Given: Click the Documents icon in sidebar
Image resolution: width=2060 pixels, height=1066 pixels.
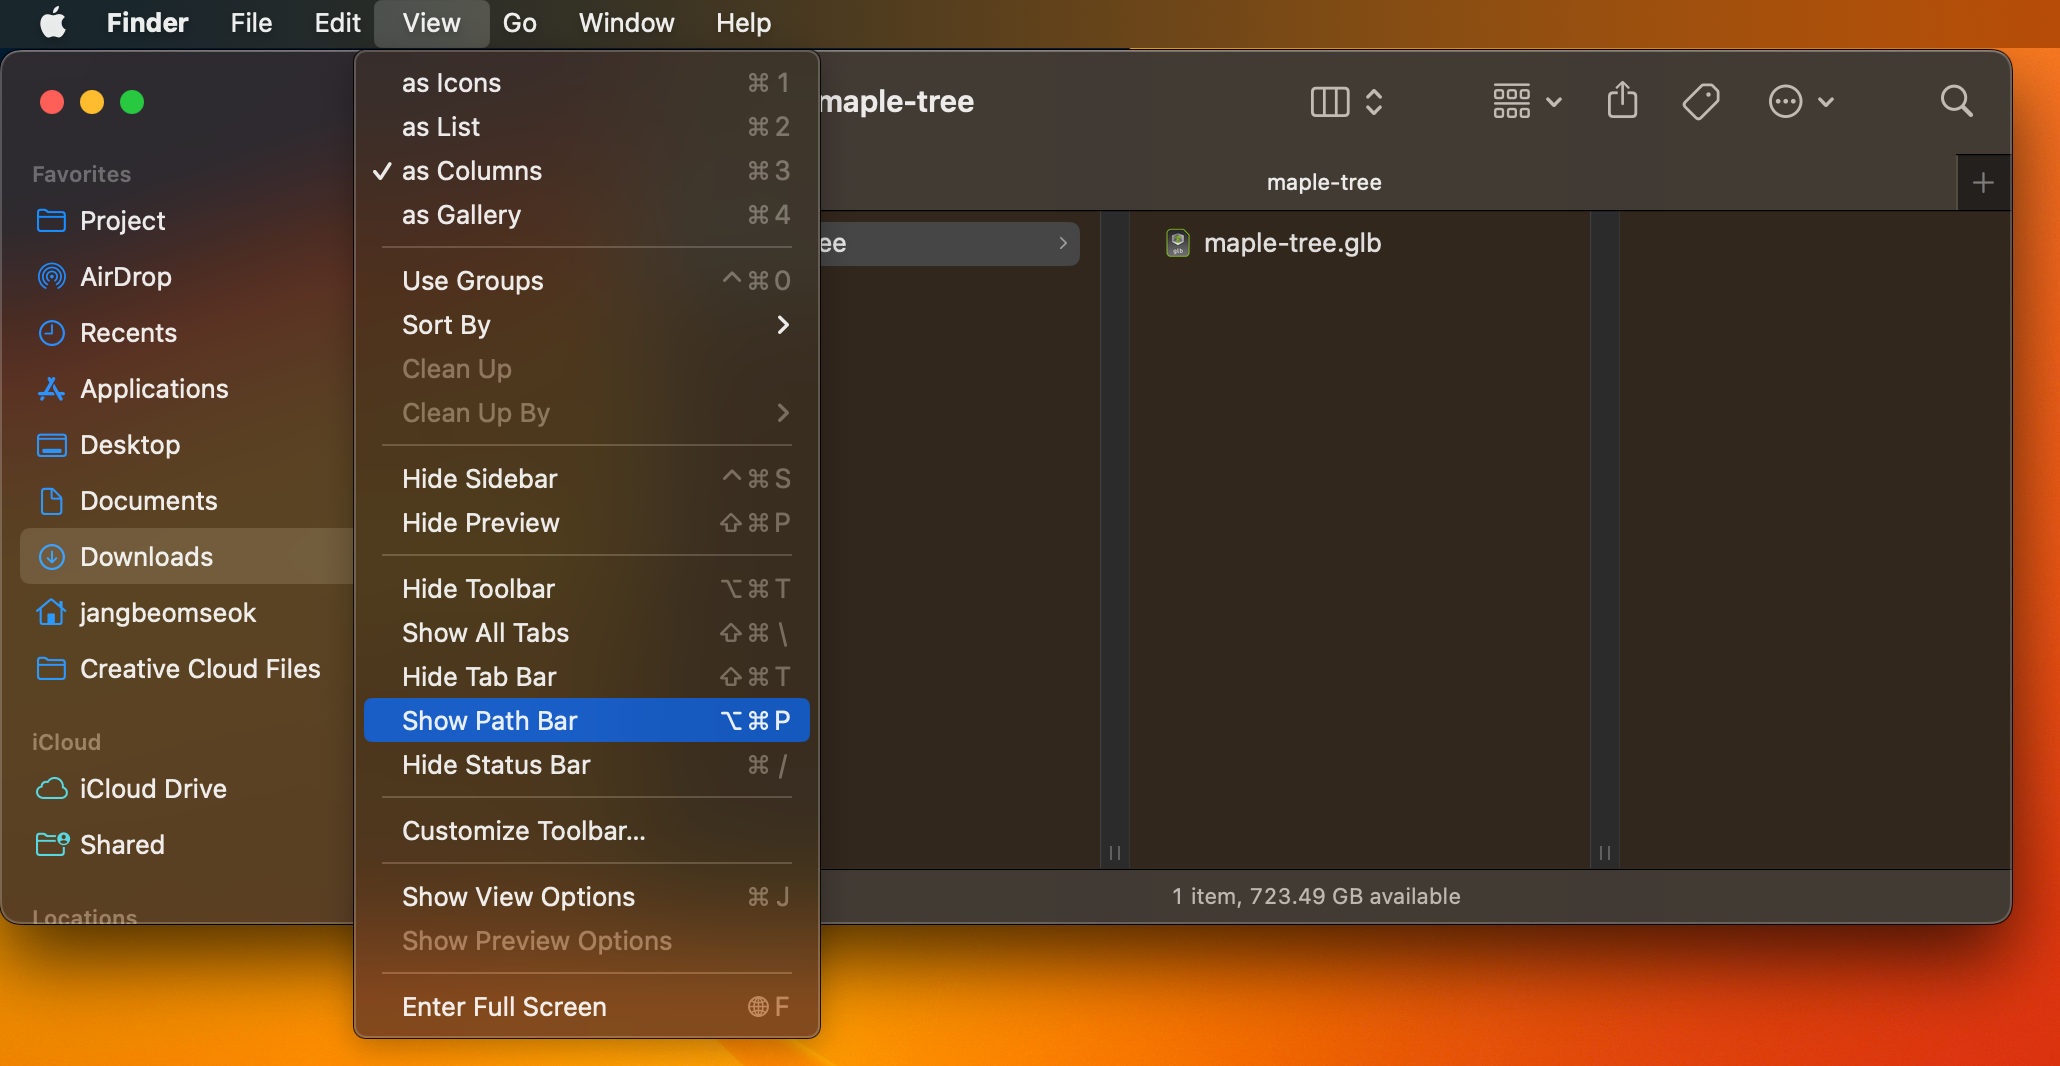Looking at the screenshot, I should 51,500.
